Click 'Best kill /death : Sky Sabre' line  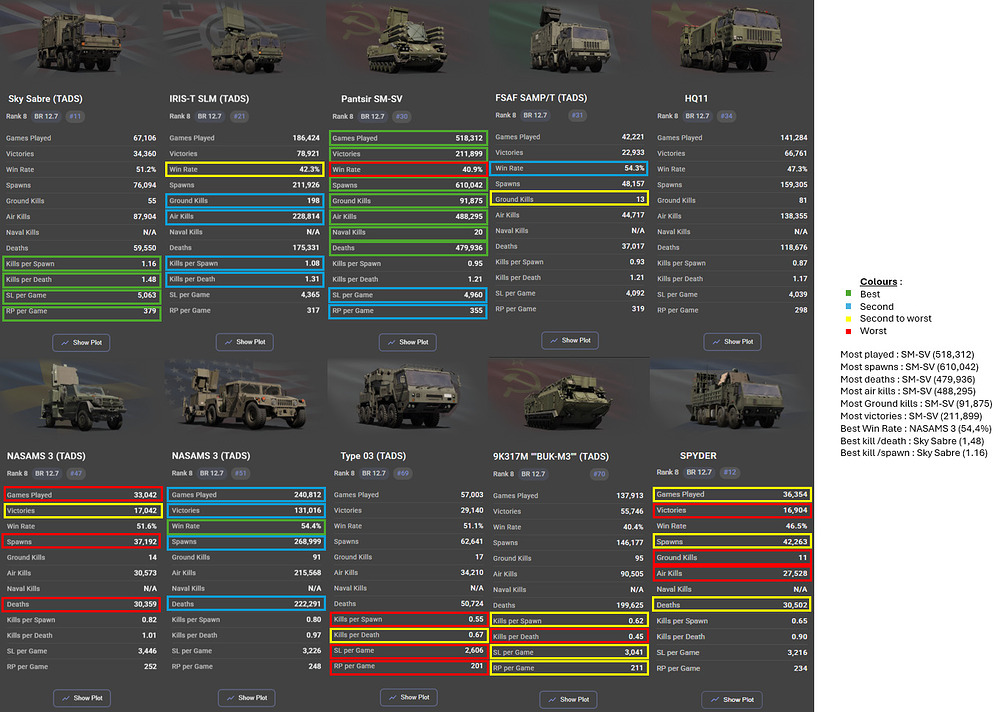(x=912, y=441)
